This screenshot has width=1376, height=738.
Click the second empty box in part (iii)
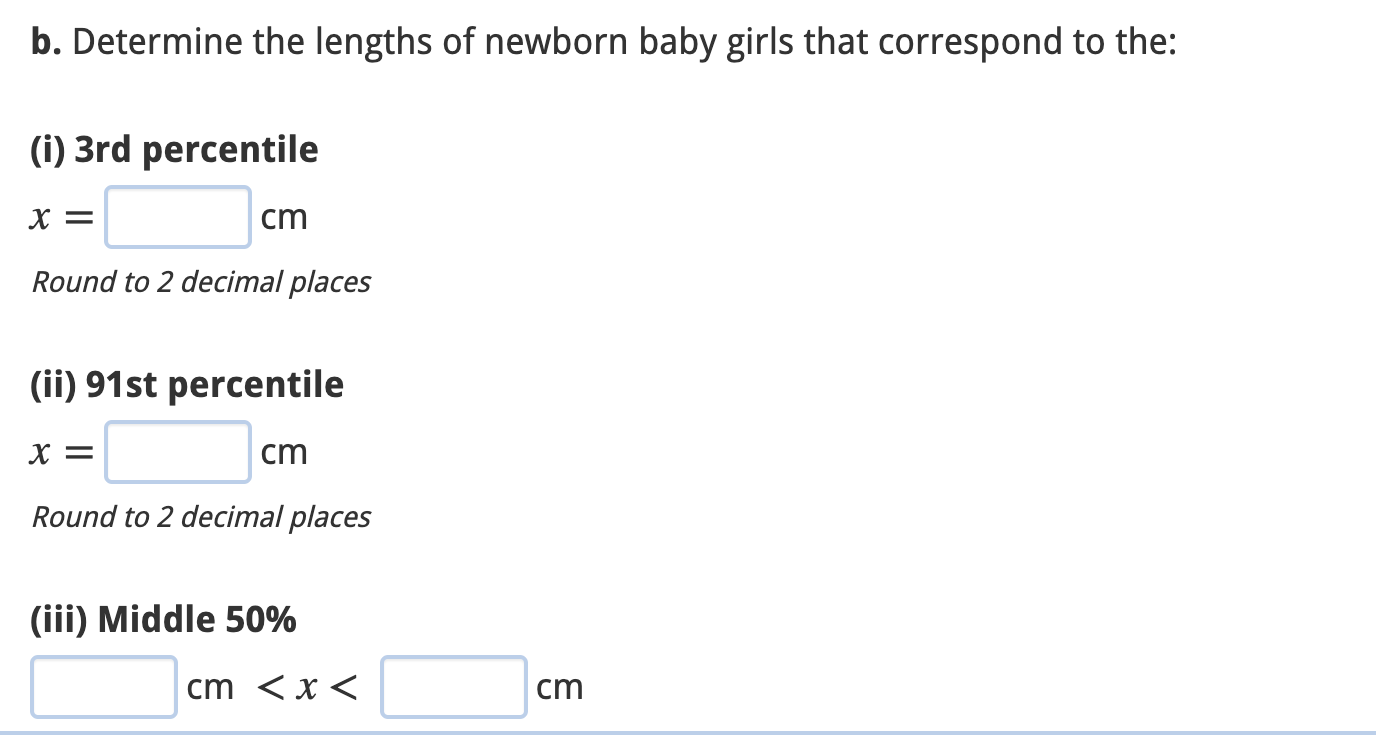453,686
